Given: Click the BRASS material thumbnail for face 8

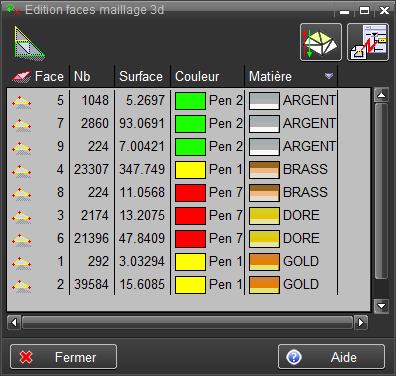Looking at the screenshot, I should (x=264, y=193).
